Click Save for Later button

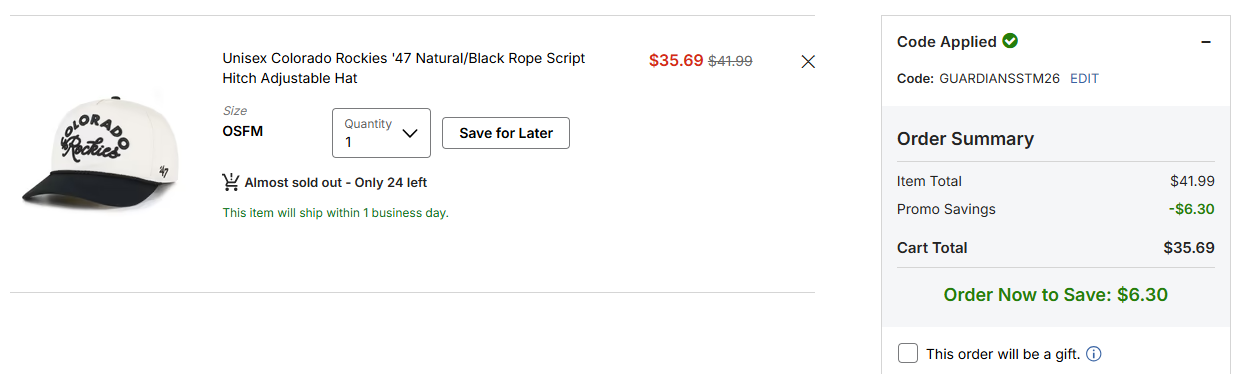[506, 133]
